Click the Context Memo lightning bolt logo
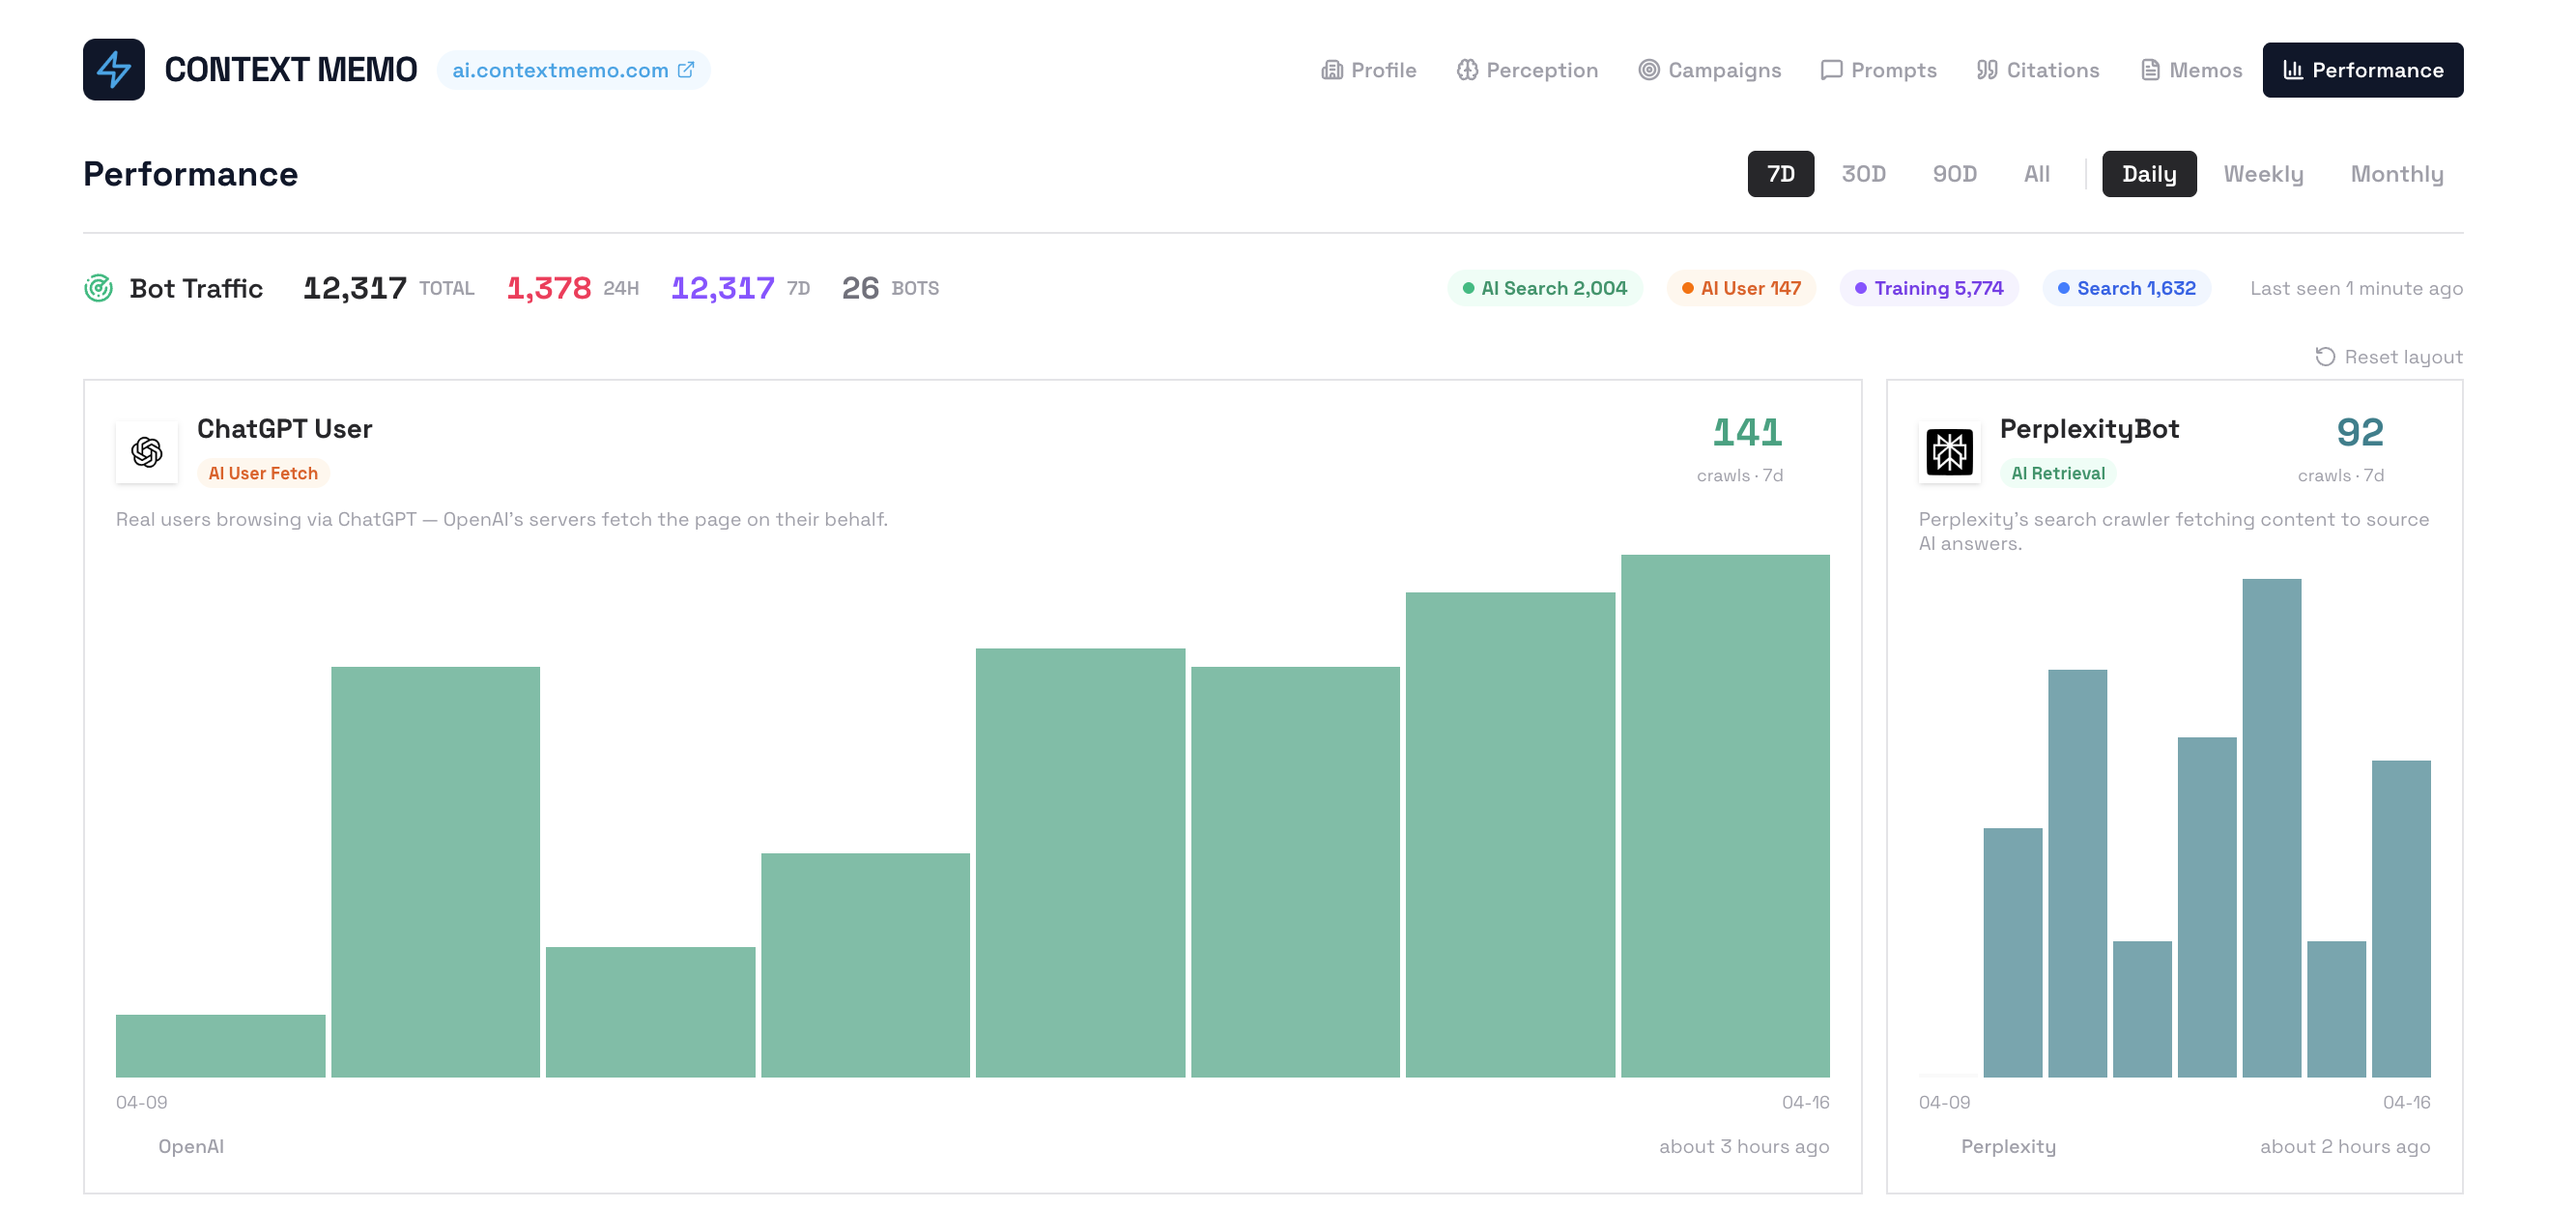Screen dimensions: 2576x1208 [x=113, y=69]
